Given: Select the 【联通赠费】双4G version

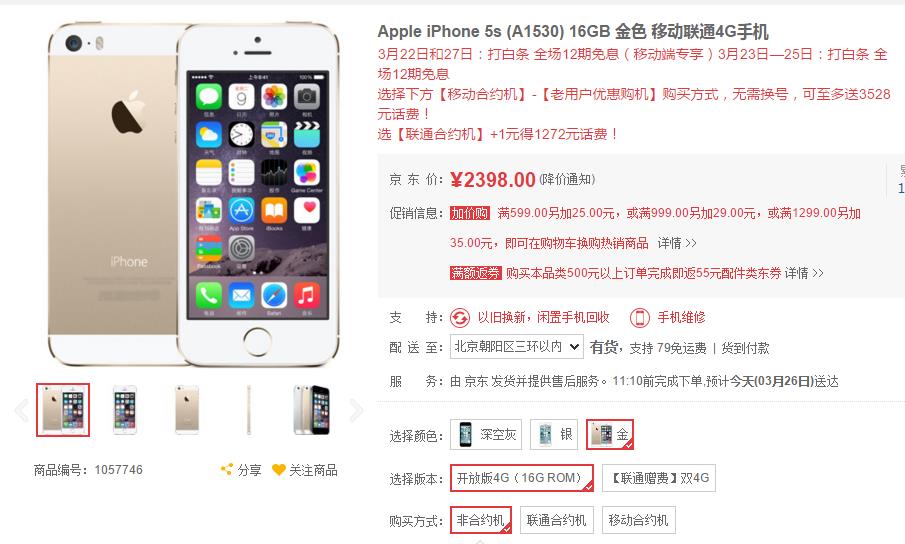Looking at the screenshot, I should click(659, 478).
